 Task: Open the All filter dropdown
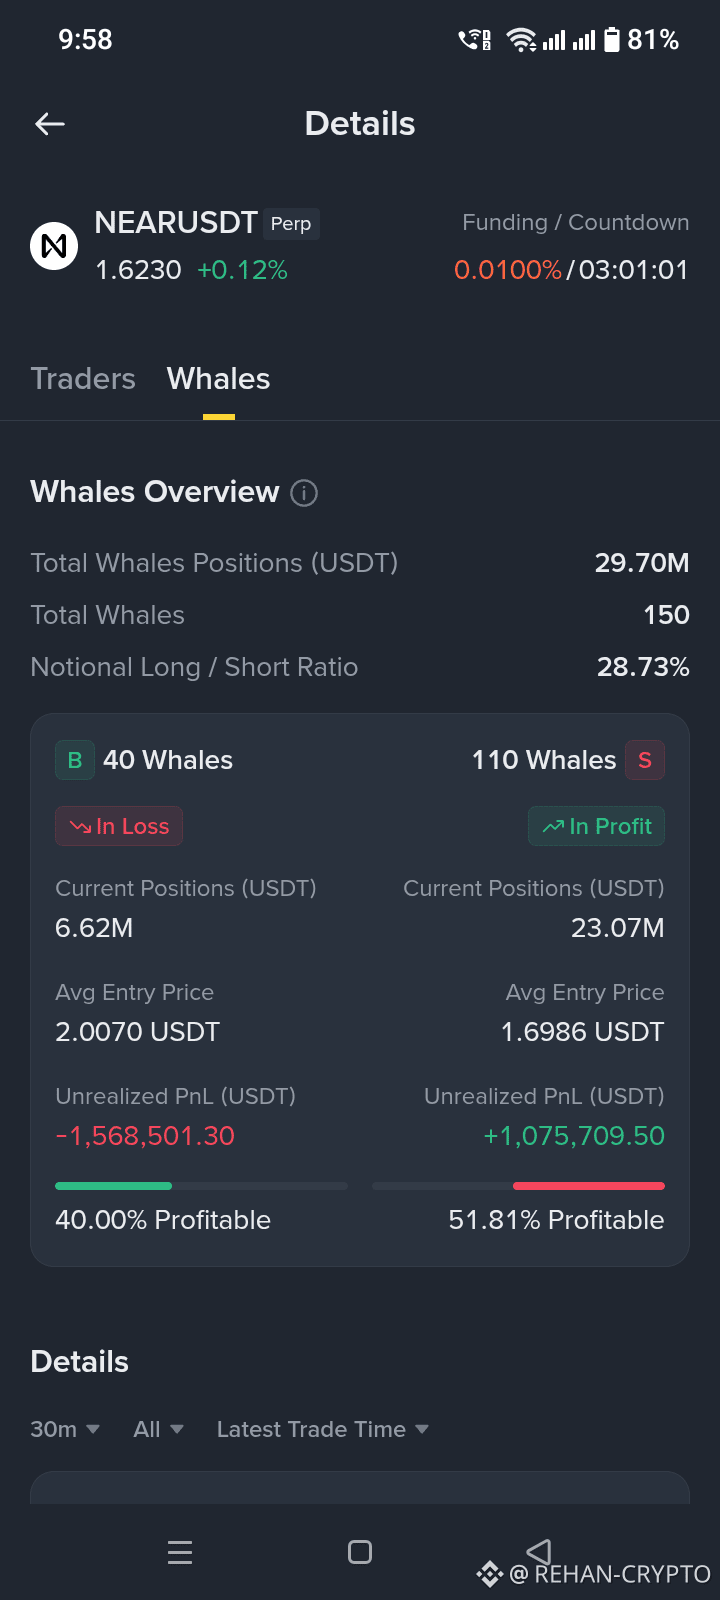click(x=159, y=1430)
